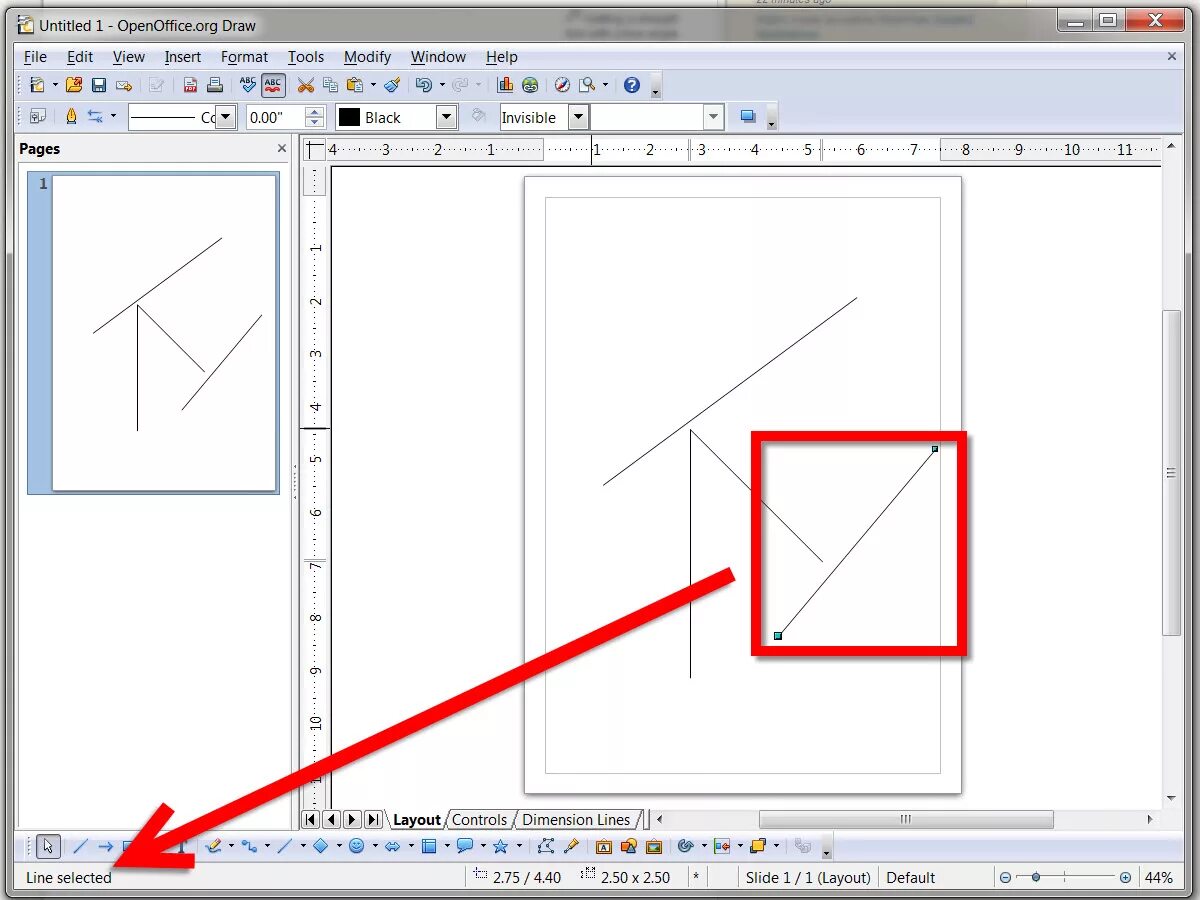Go to last tab with navigation arrow
1200x900 pixels.
373,819
